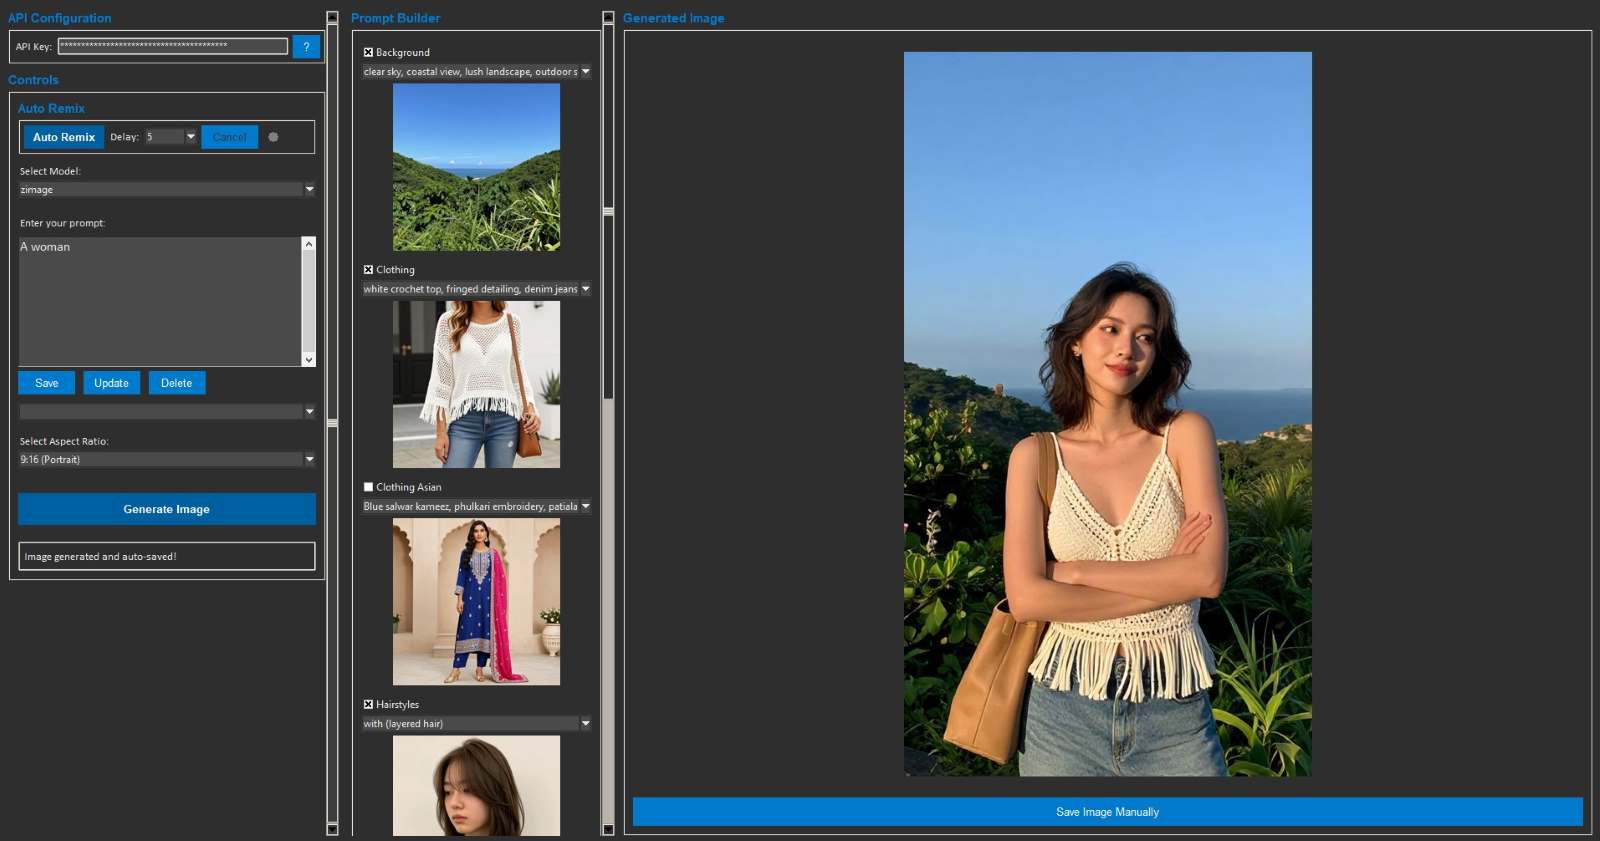Click the API key help question-mark button
The image size is (1600, 841).
pyautogui.click(x=306, y=46)
